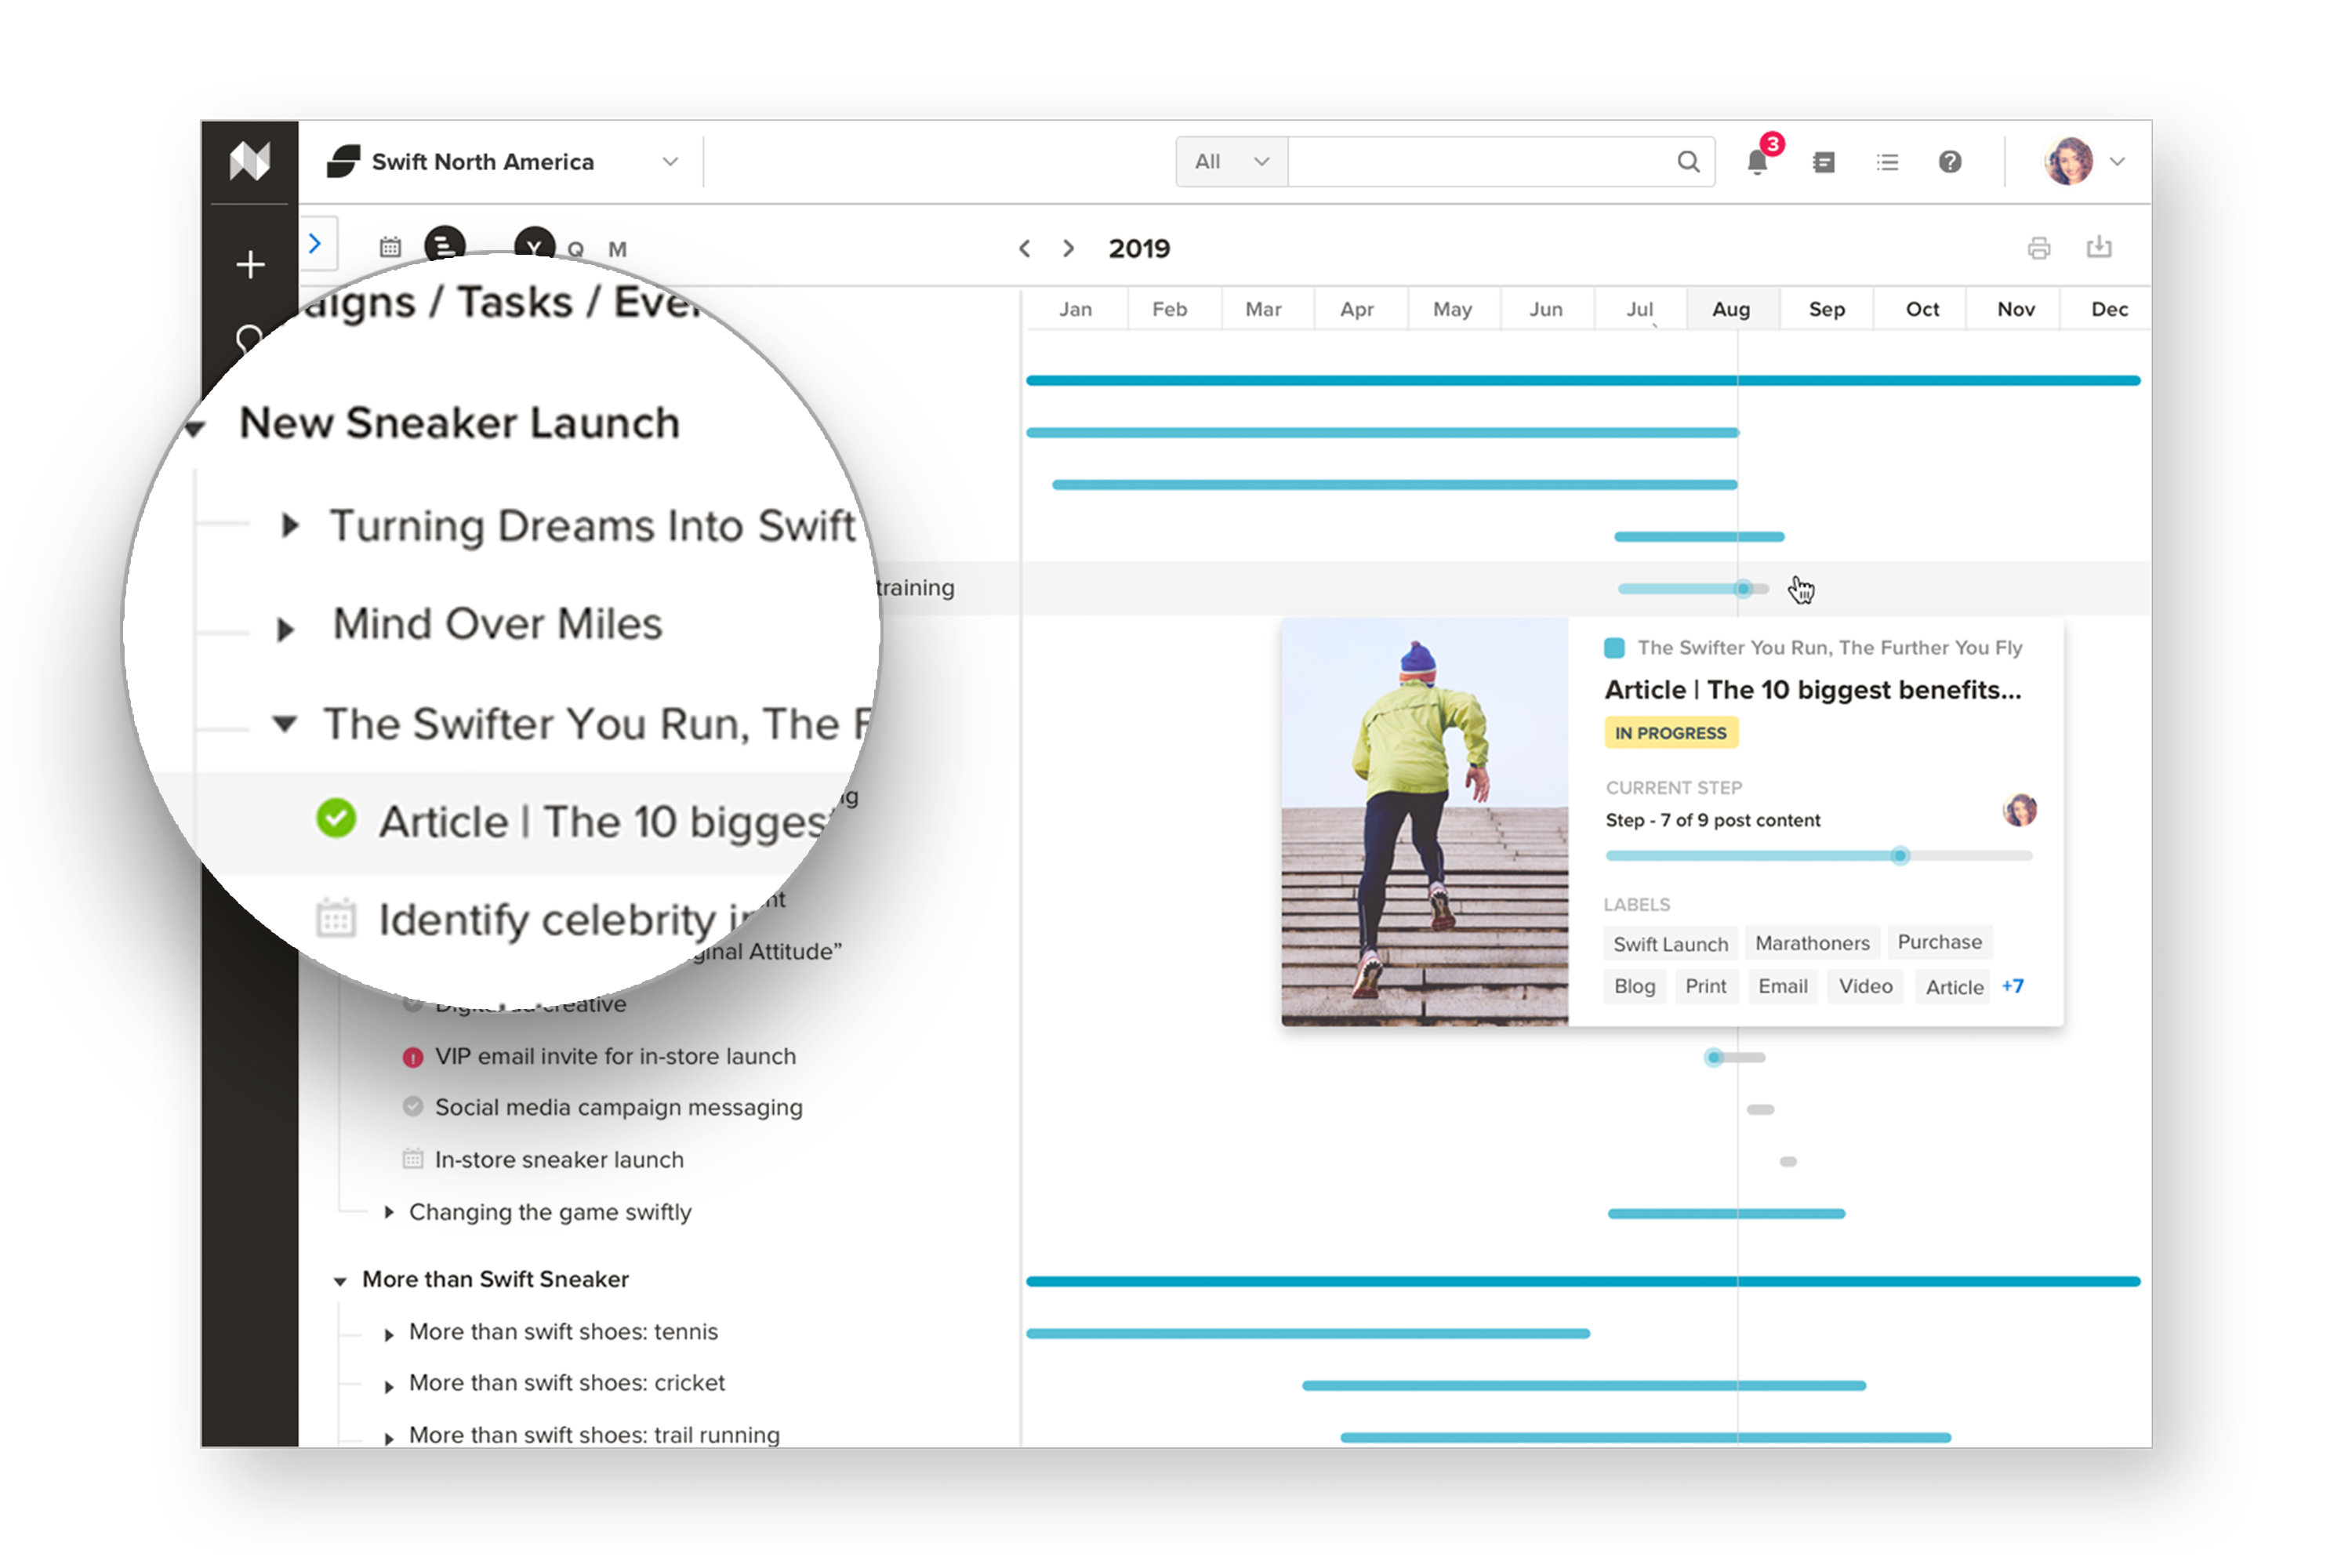The width and height of the screenshot is (2352, 1568).
Task: Open Article The 10 biggest benefits title
Action: click(1812, 690)
